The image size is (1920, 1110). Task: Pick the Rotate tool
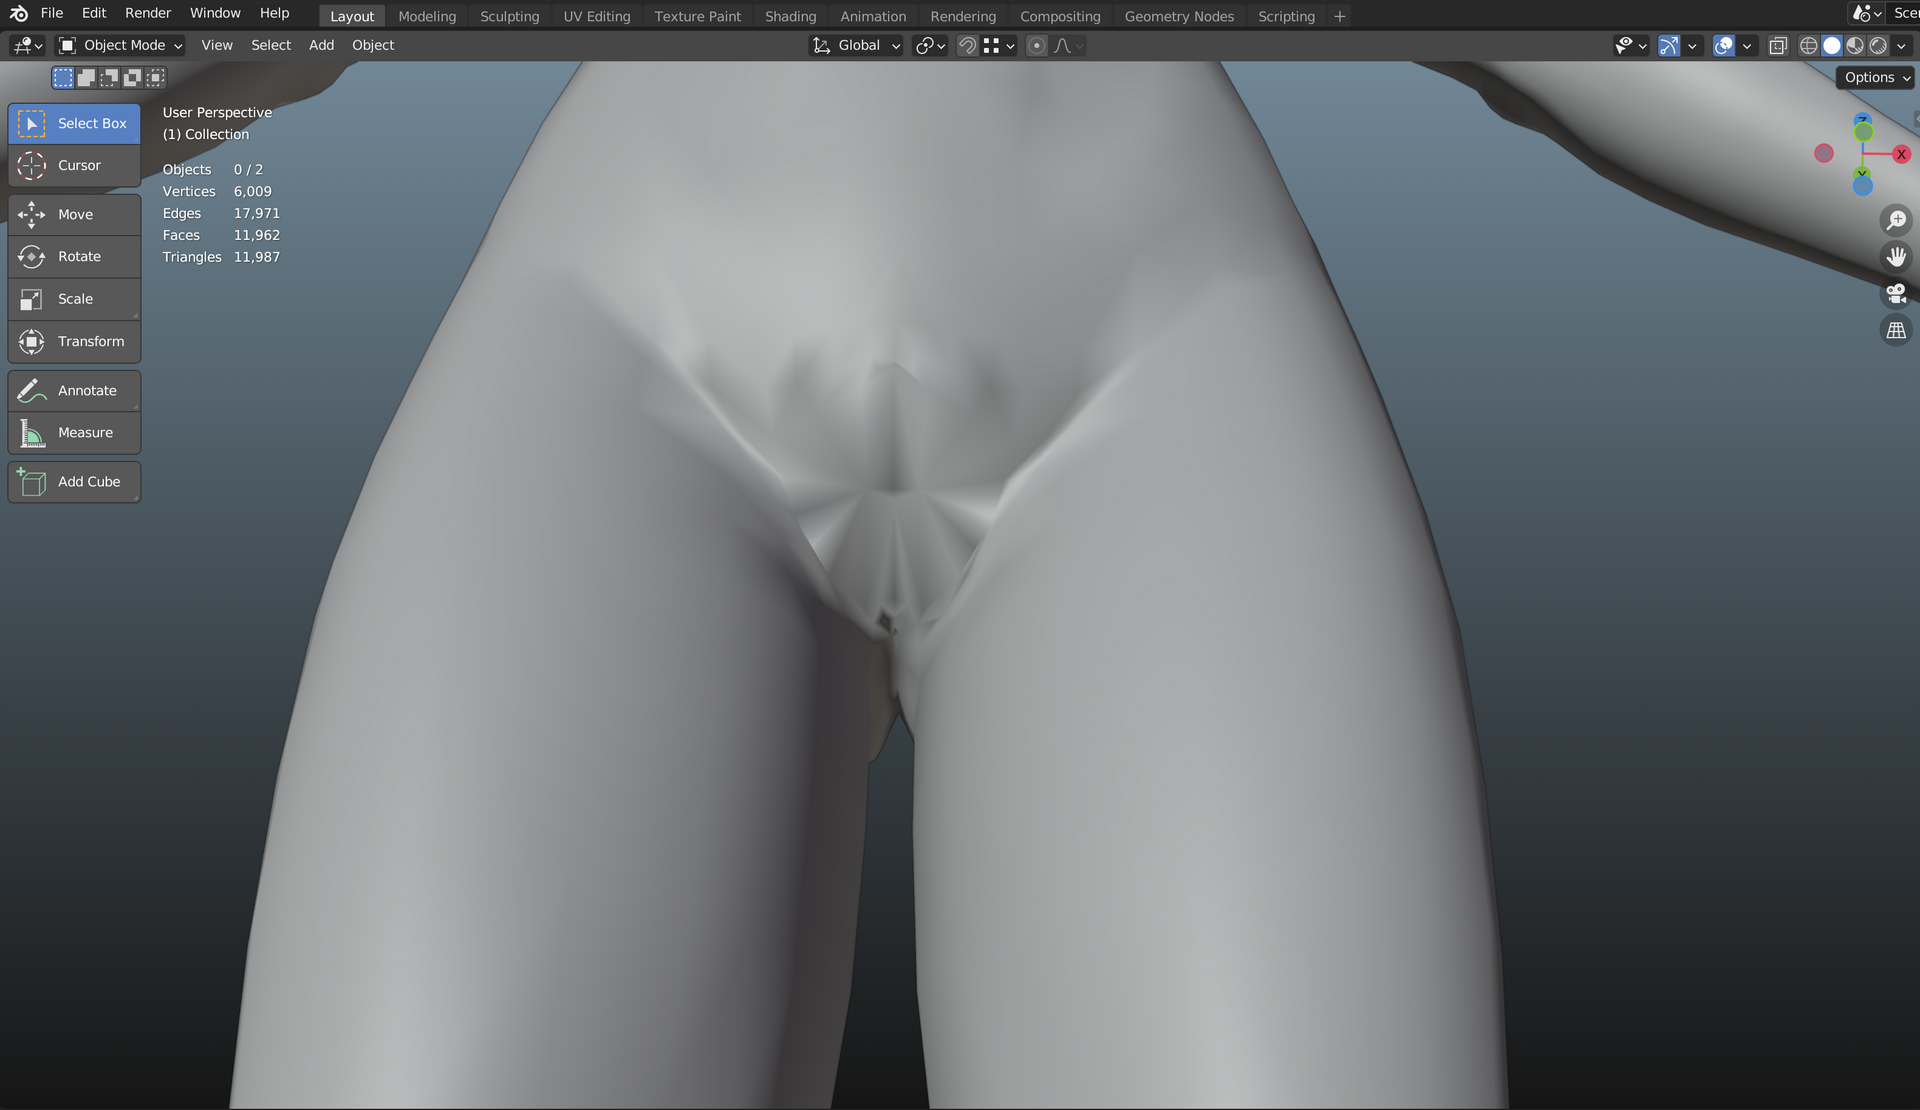pyautogui.click(x=74, y=256)
